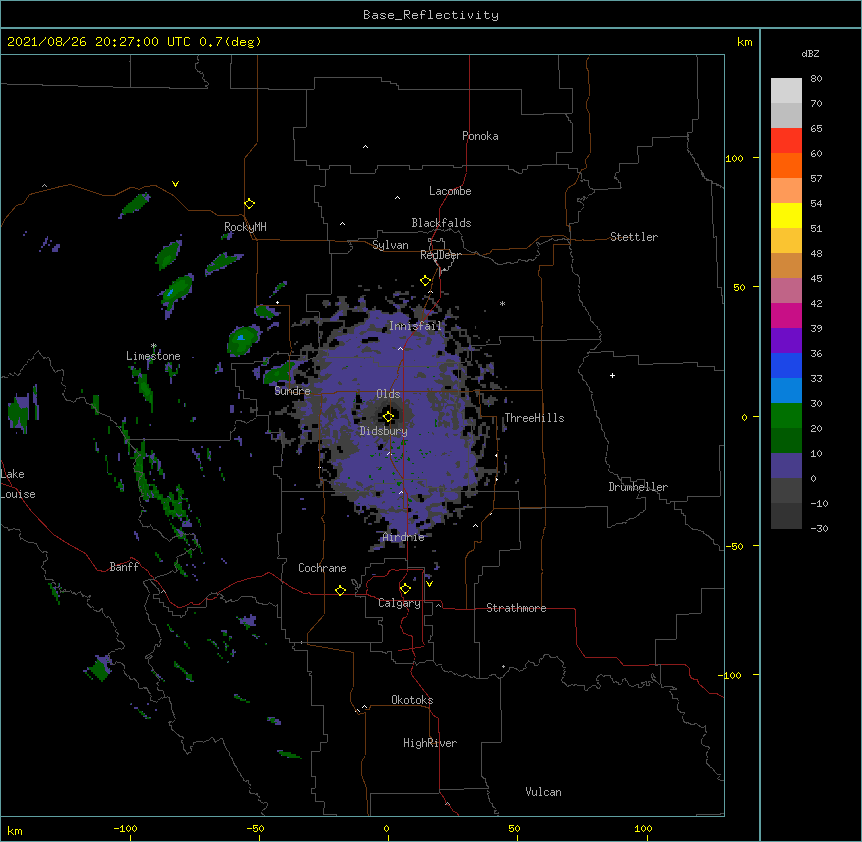
Task: Click the Calgary city label
Action: tap(399, 603)
